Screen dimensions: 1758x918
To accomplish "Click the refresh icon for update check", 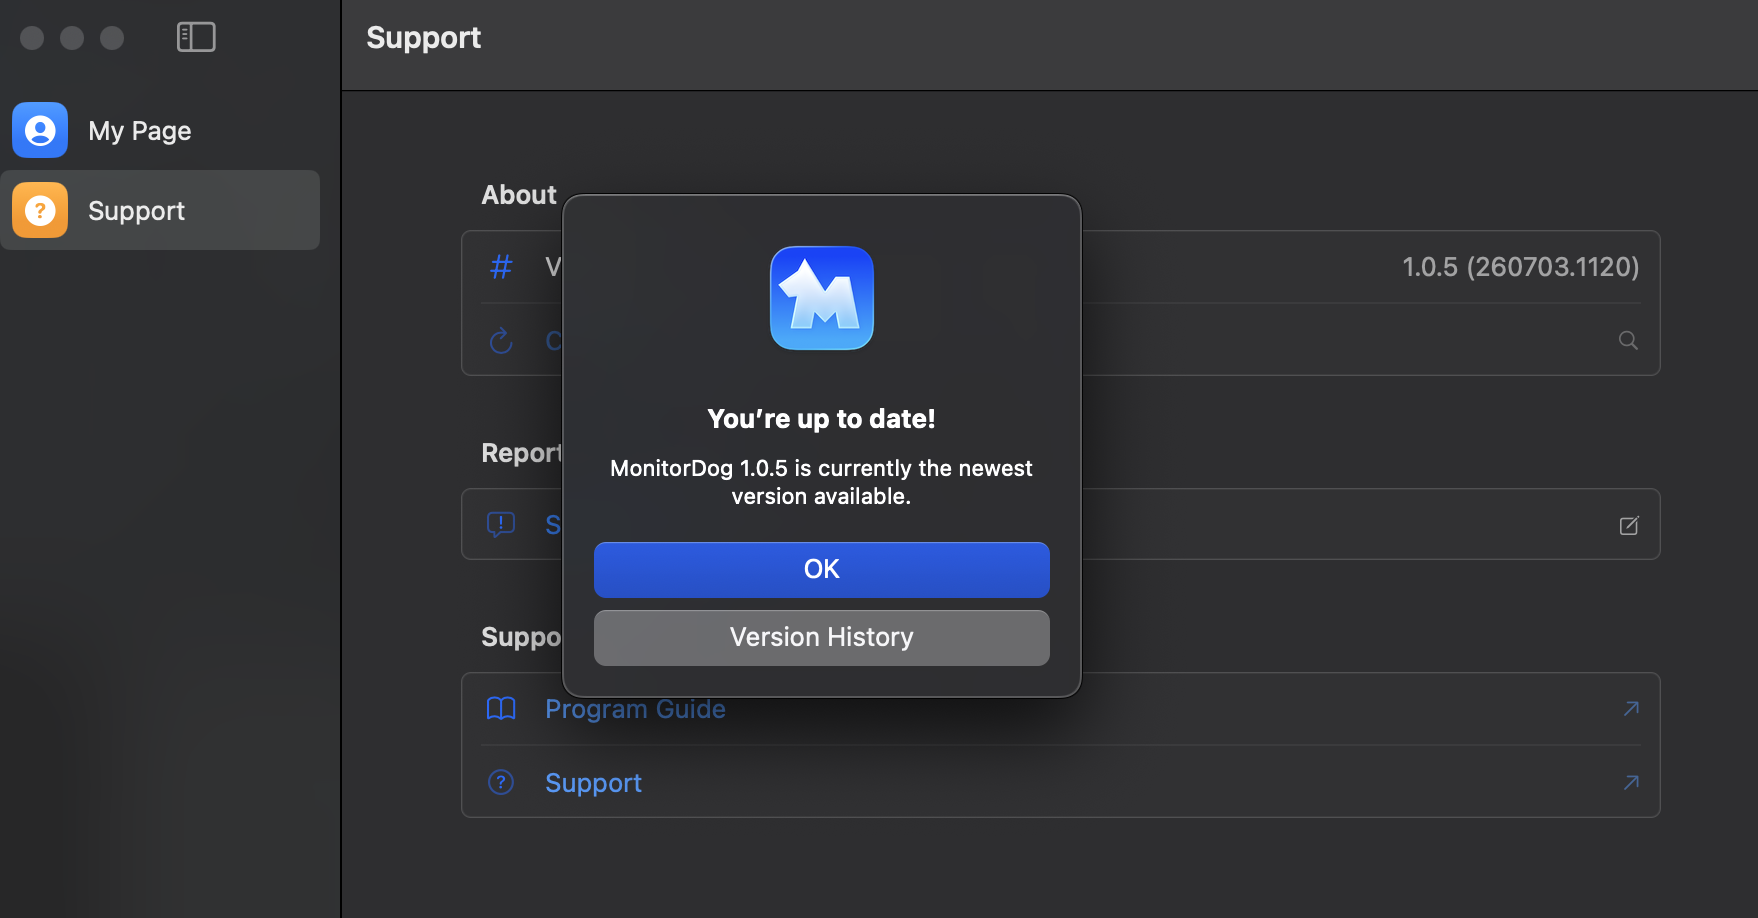I will 501,341.
